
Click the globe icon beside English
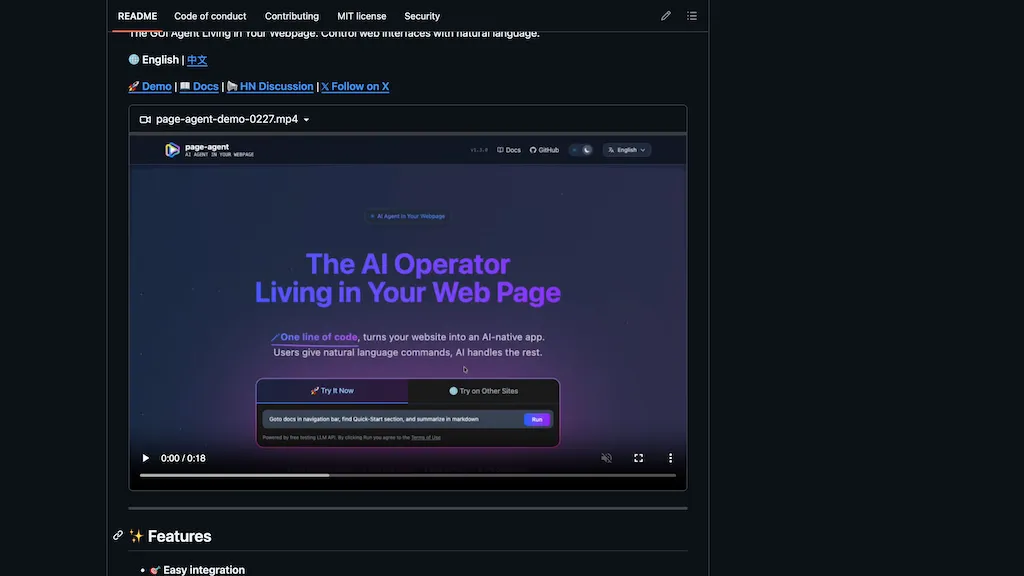click(x=134, y=59)
